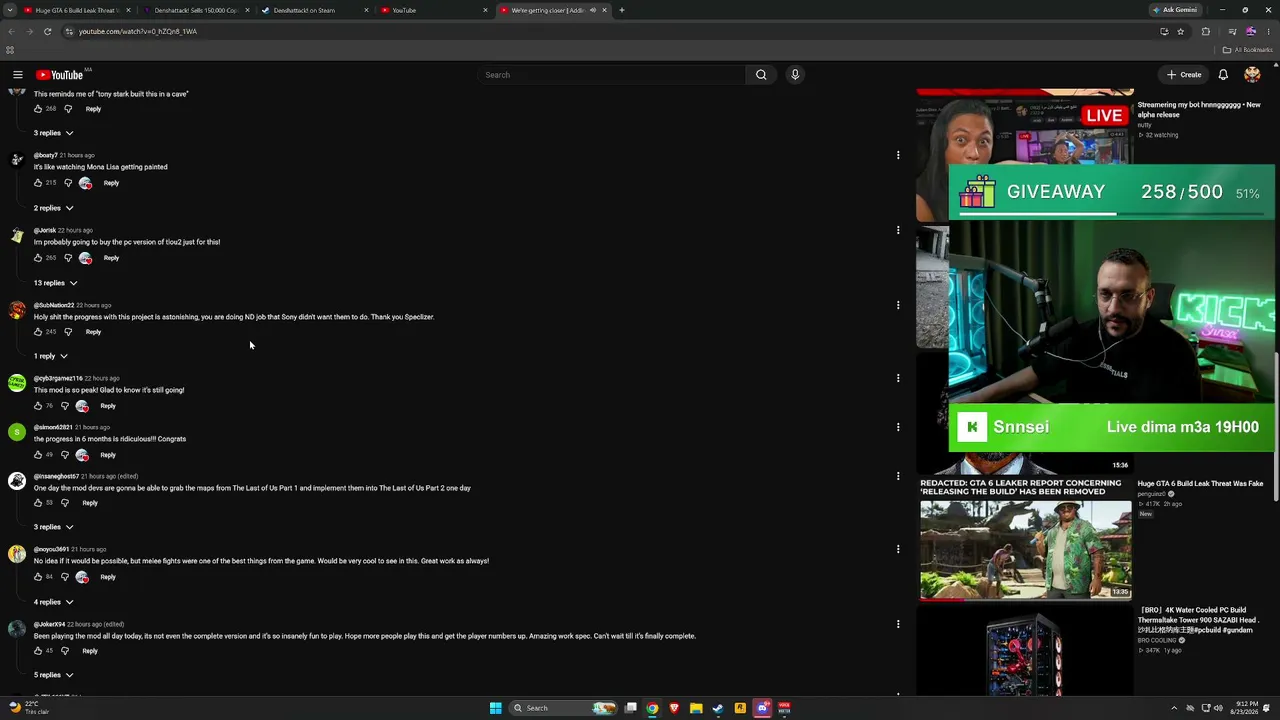Switch to 'Denshattack! on Steam' tab
The width and height of the screenshot is (1280, 720).
click(x=315, y=10)
